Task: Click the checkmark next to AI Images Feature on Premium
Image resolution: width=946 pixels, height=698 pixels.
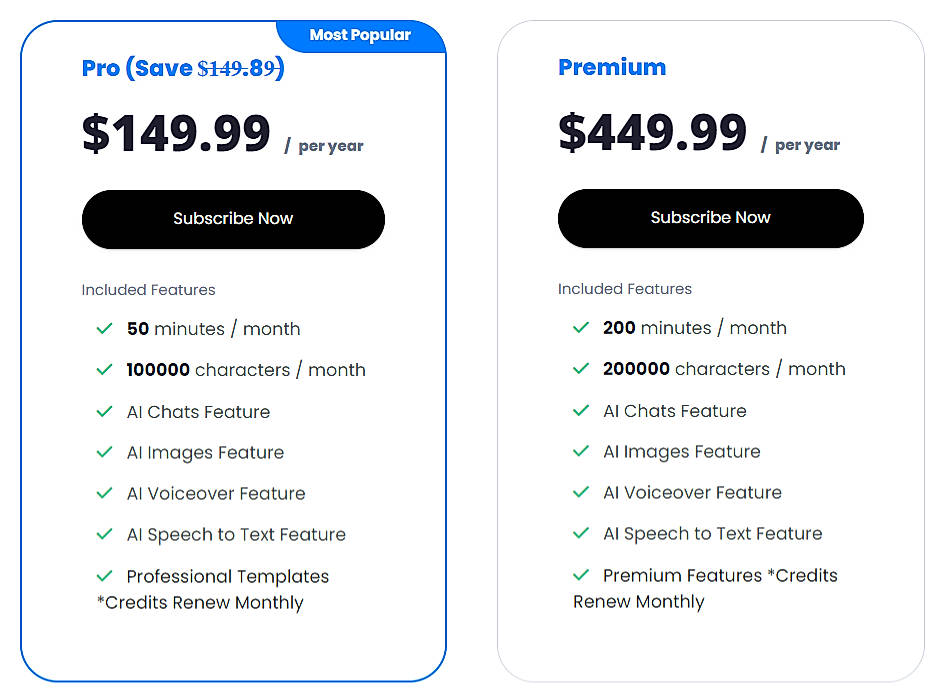Action: point(580,451)
